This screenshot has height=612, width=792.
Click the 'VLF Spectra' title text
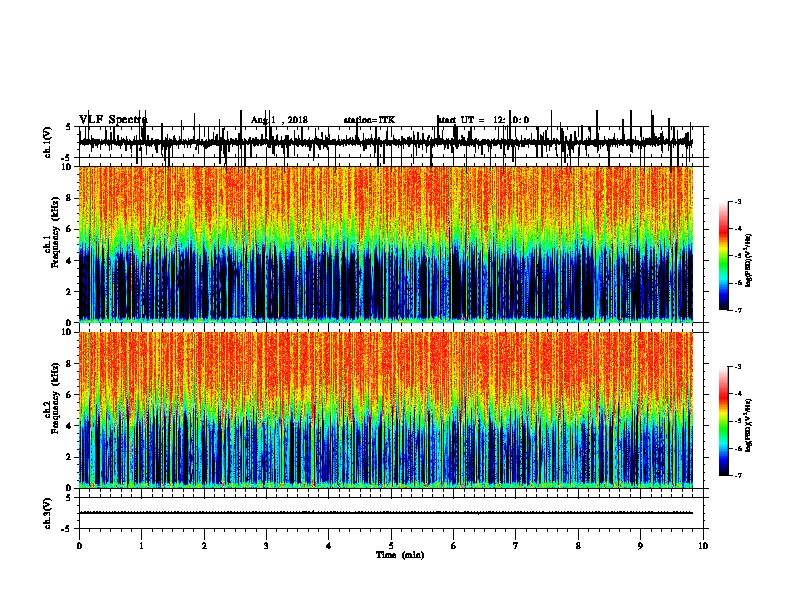pyautogui.click(x=113, y=120)
